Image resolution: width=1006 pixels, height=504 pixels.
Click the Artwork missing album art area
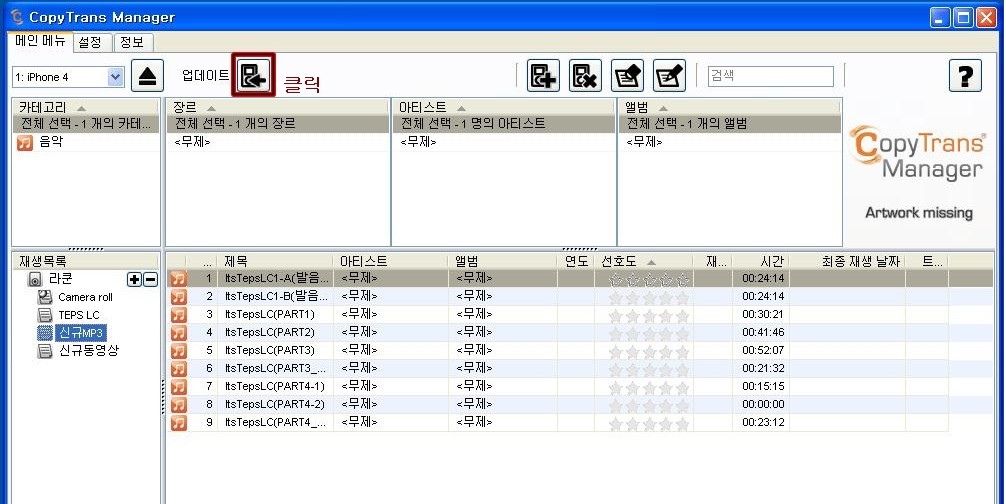point(919,173)
